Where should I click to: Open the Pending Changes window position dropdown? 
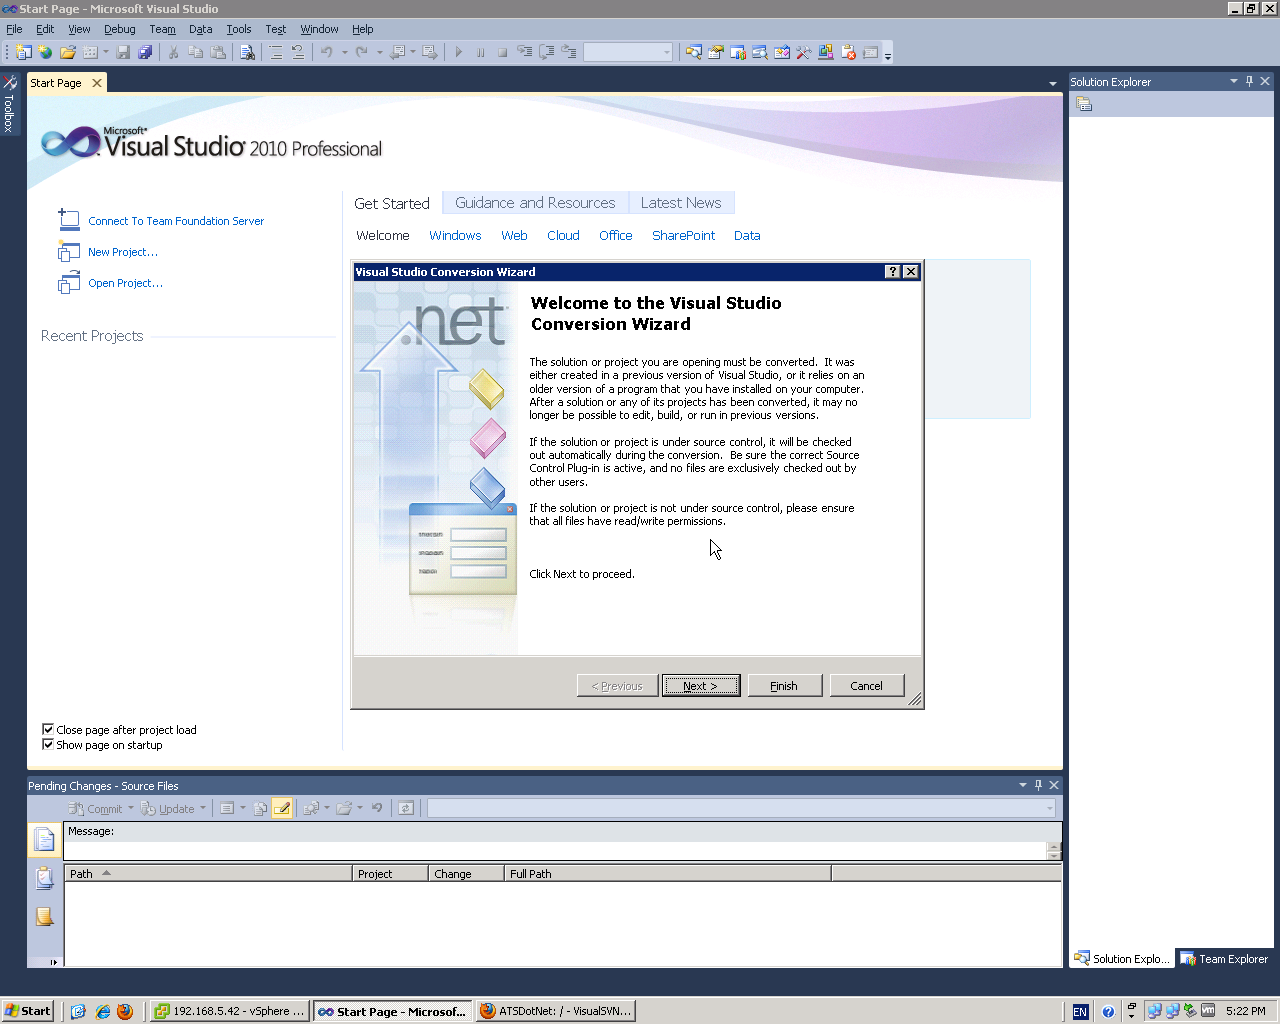pos(1023,785)
